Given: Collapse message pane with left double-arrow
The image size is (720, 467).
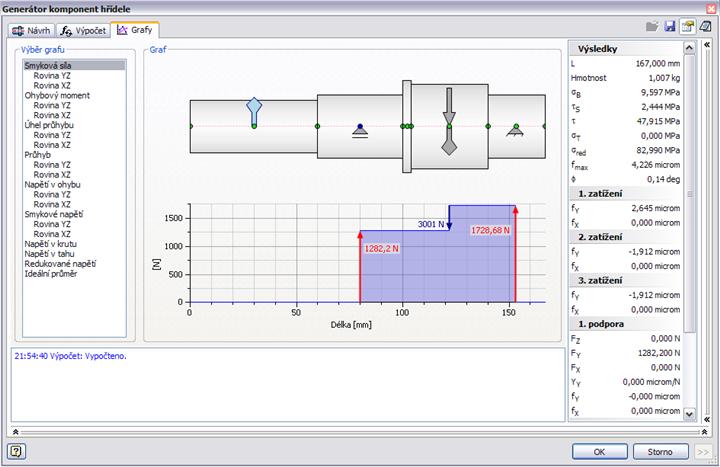Looking at the screenshot, I should click(x=17, y=430).
